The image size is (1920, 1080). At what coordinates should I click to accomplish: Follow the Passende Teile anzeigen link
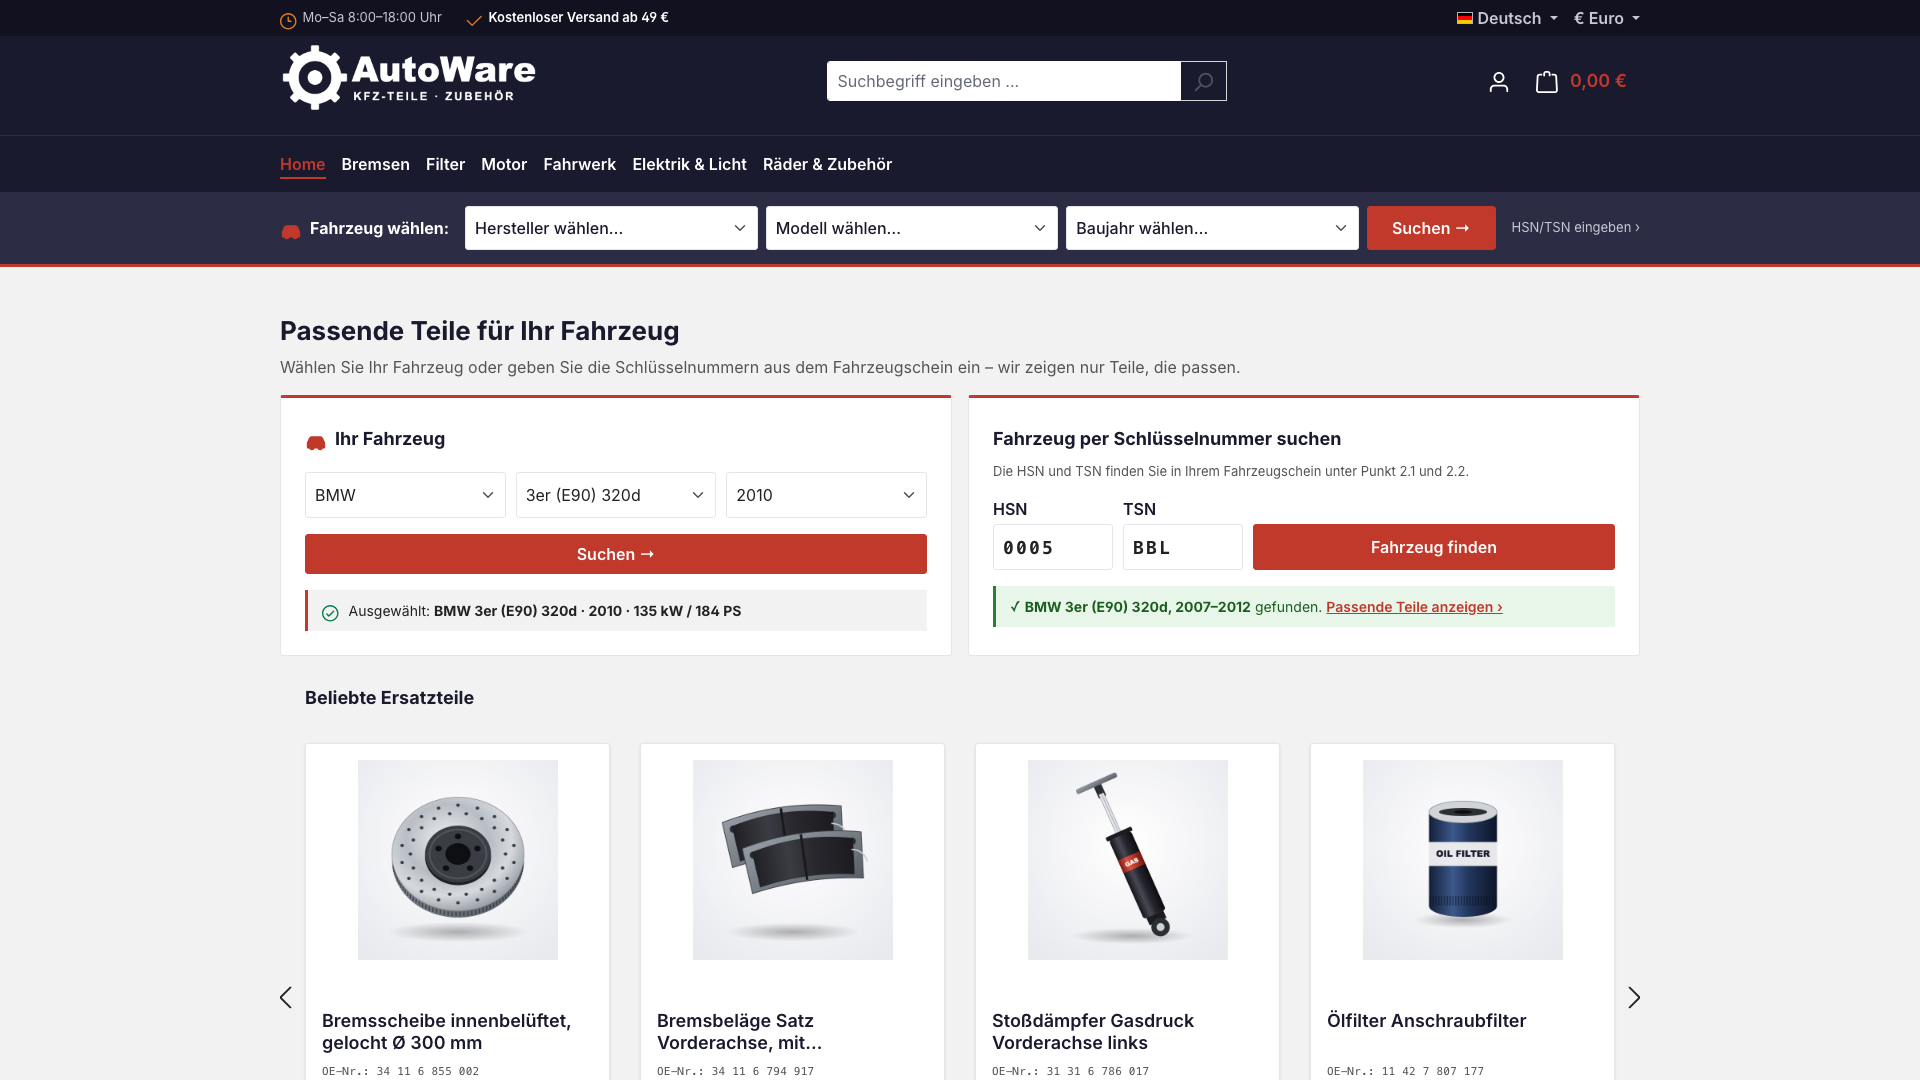(x=1414, y=607)
